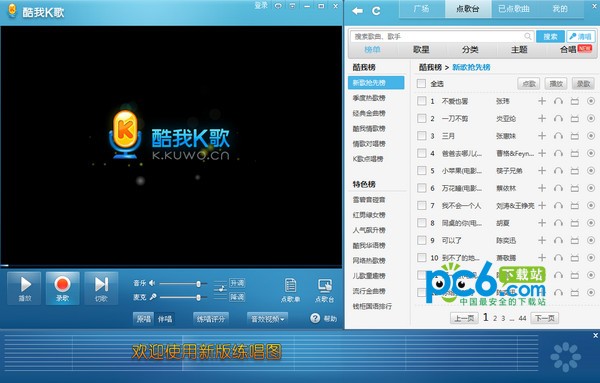
Task: Check the box for song 7 我不会一个人
Action: coord(421,205)
